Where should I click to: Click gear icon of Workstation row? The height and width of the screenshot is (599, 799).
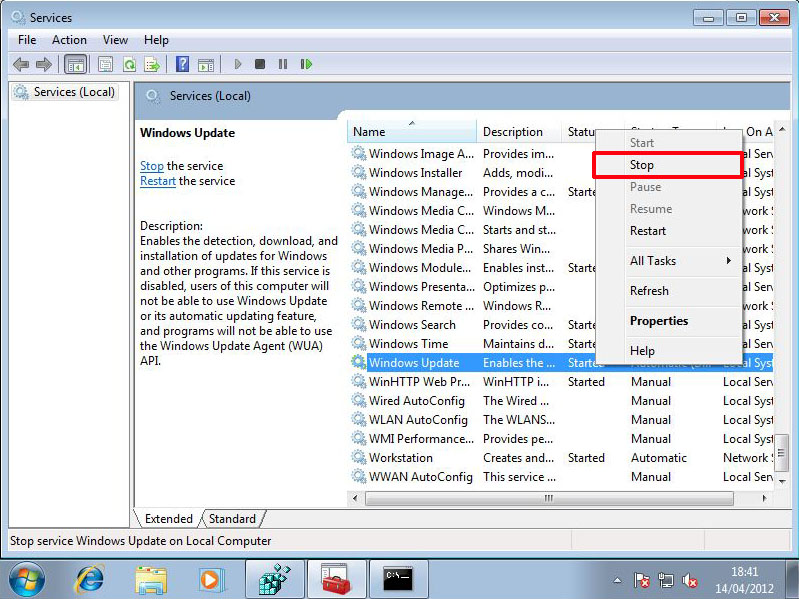pos(359,457)
